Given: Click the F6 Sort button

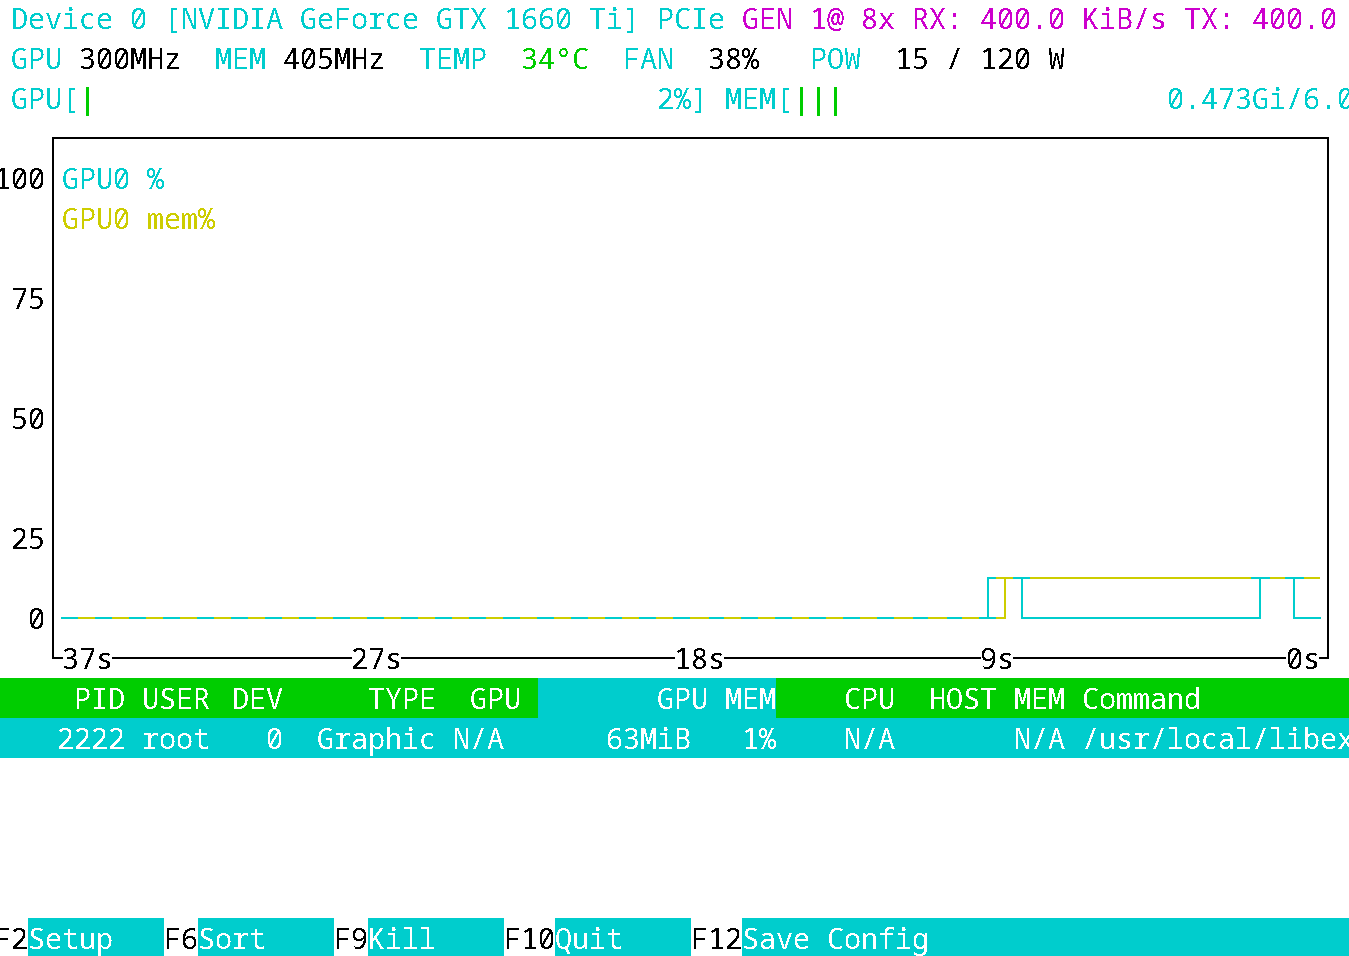Looking at the screenshot, I should coord(232,939).
